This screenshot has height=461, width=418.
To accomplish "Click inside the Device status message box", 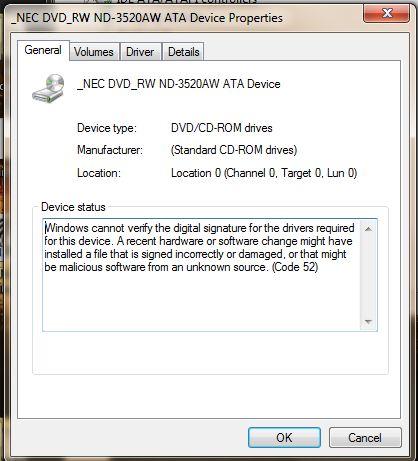I will coord(202,275).
